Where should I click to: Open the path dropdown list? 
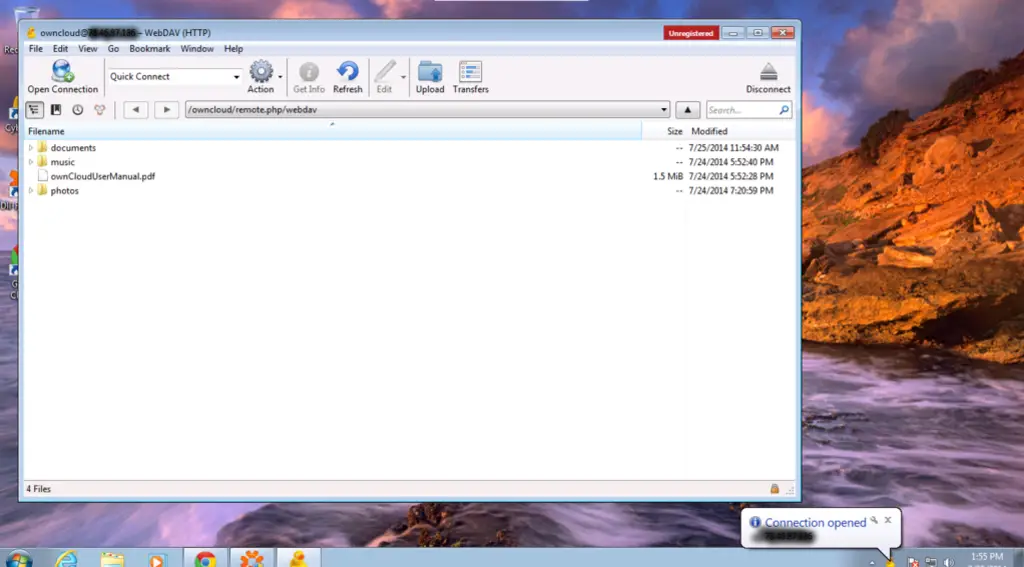pyautogui.click(x=664, y=110)
